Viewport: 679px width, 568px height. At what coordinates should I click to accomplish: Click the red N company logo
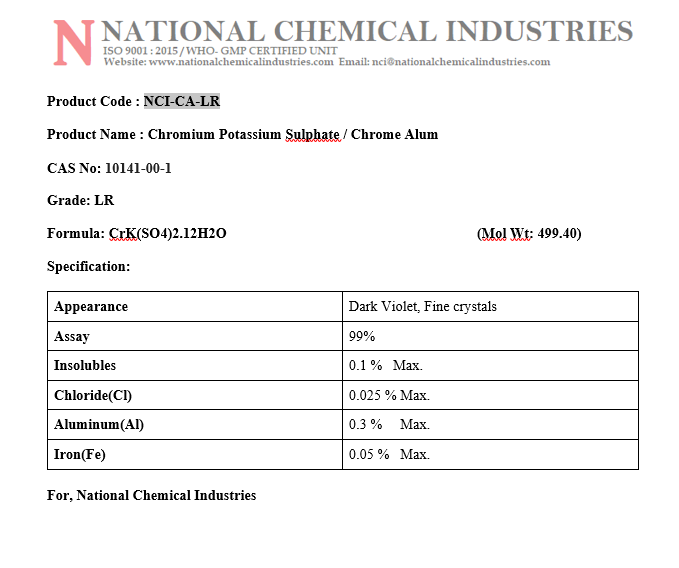(74, 43)
